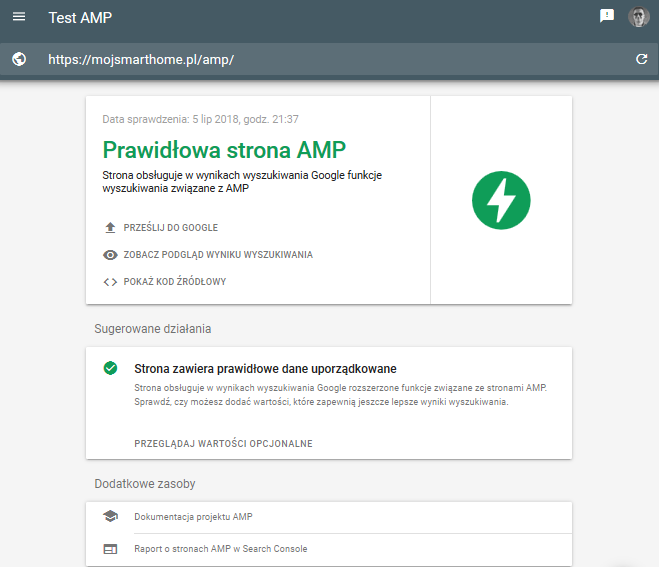Click the Test AMP page title
659x567 pixels.
click(80, 18)
